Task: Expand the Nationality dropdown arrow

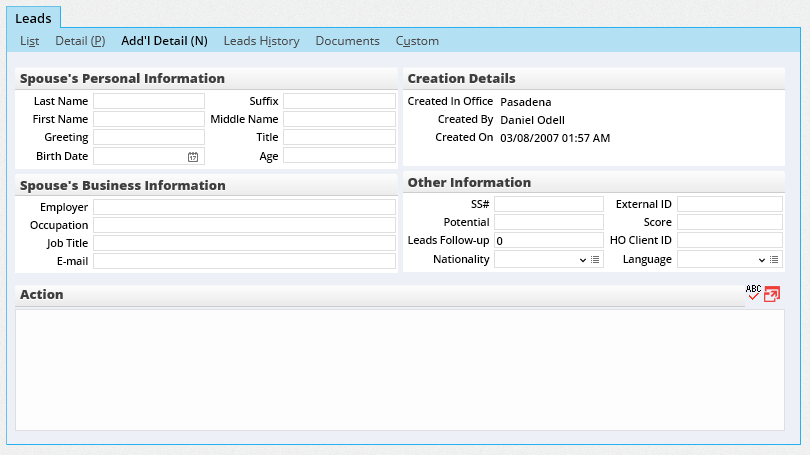Action: coord(582,260)
